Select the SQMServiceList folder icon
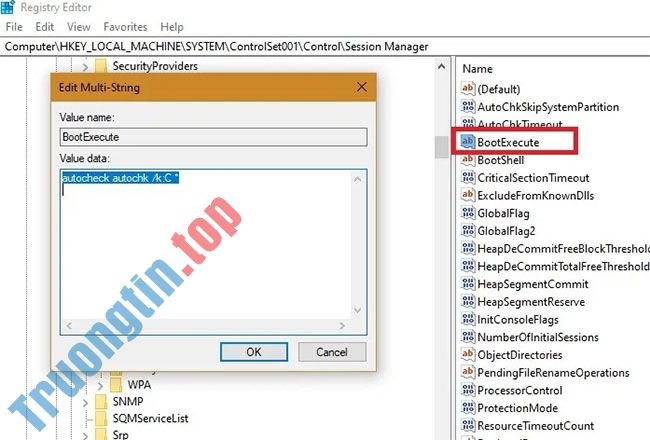 pyautogui.click(x=101, y=419)
